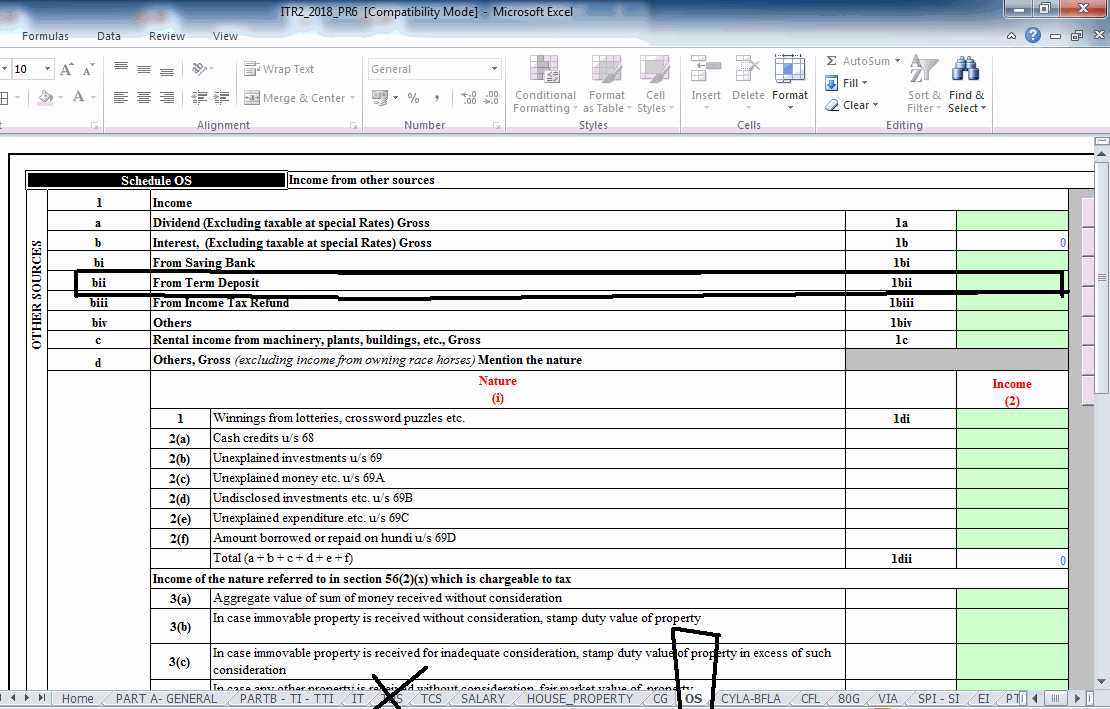Expand the Clear options dropdown

point(855,104)
